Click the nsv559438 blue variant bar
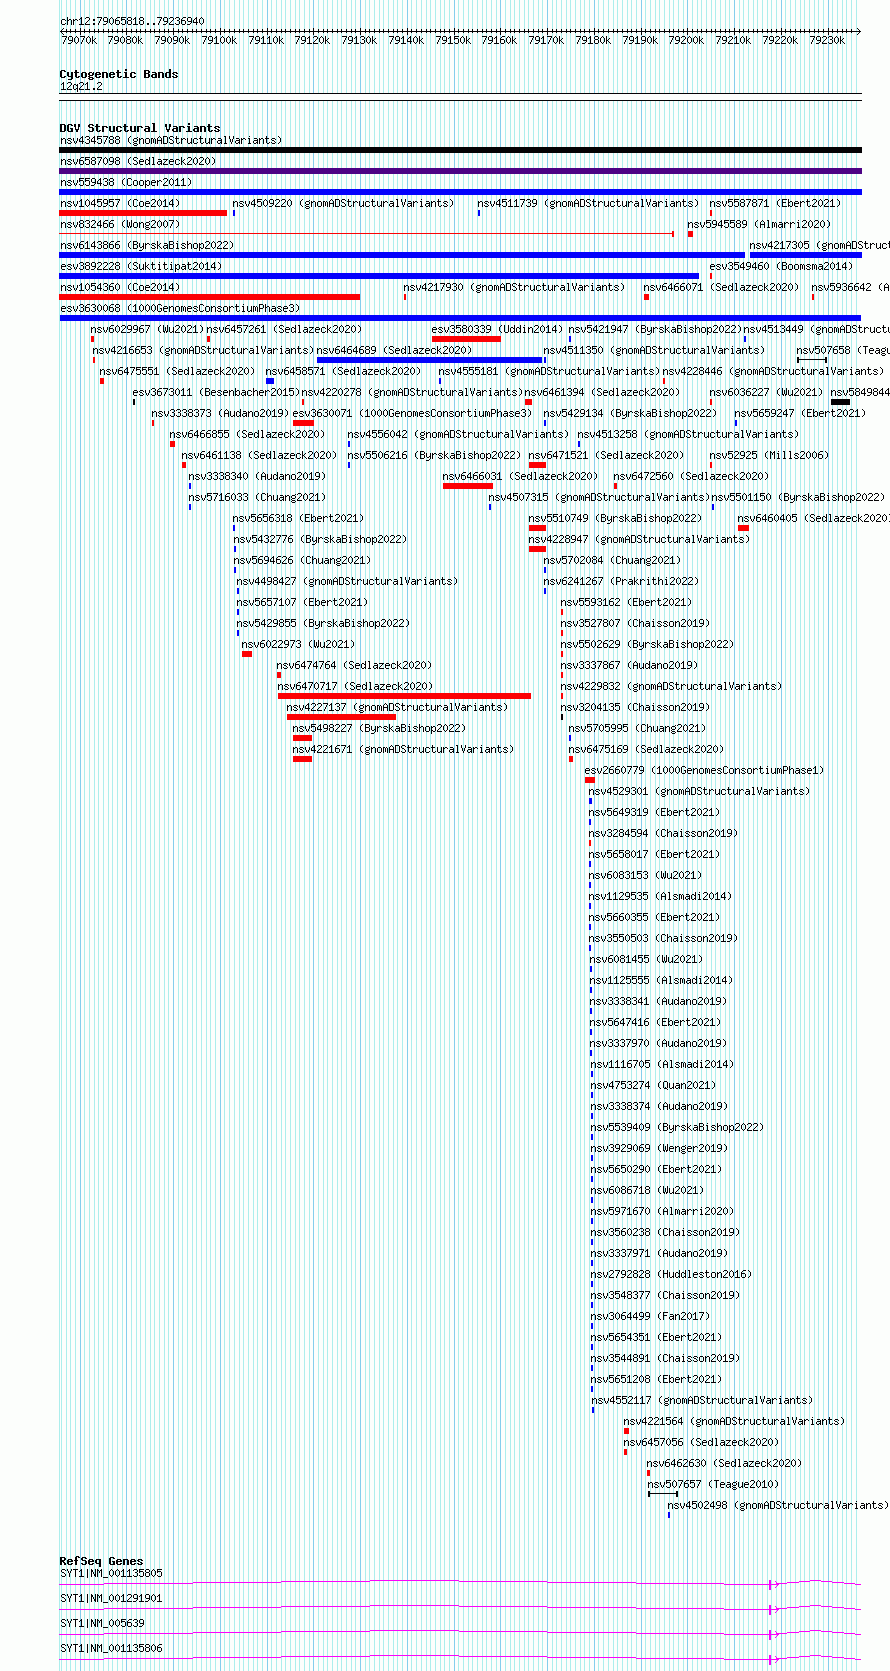 (x=460, y=192)
